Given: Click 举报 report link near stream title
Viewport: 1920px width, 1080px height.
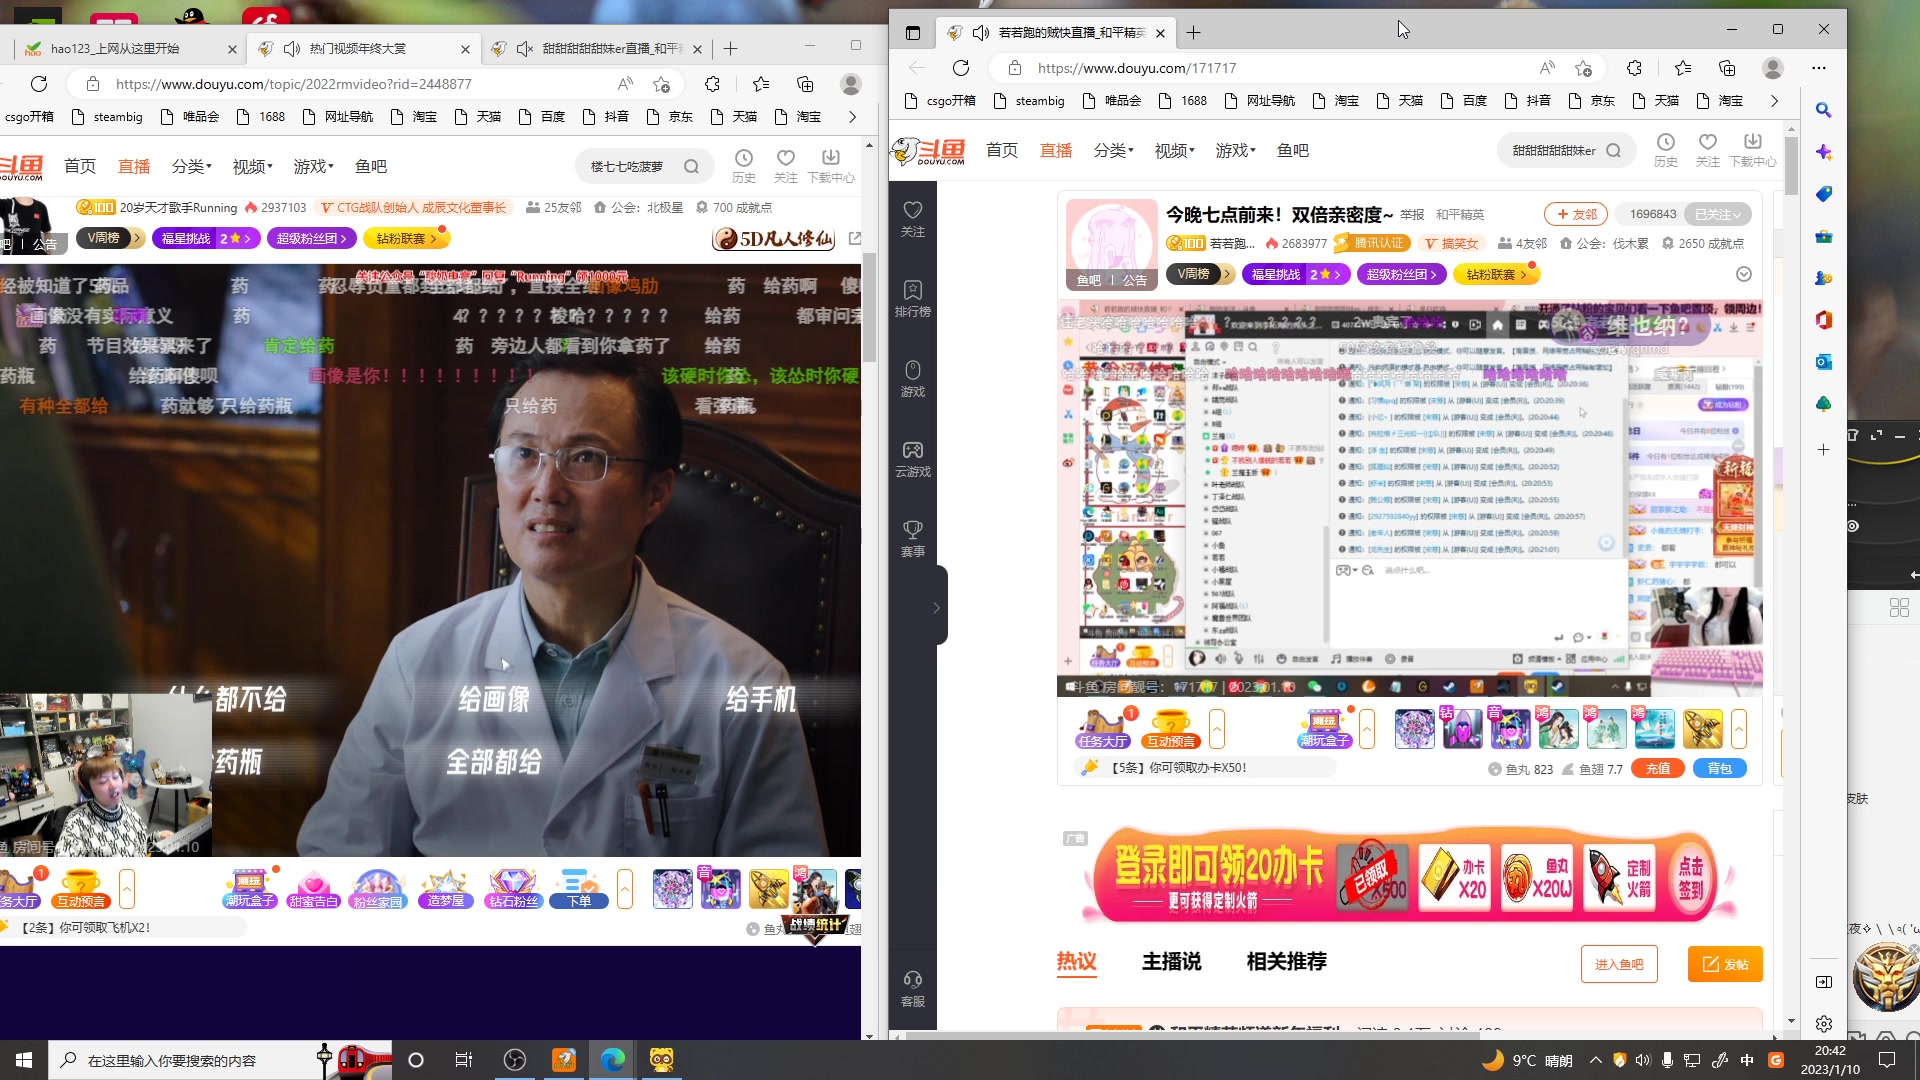Looking at the screenshot, I should (1412, 215).
